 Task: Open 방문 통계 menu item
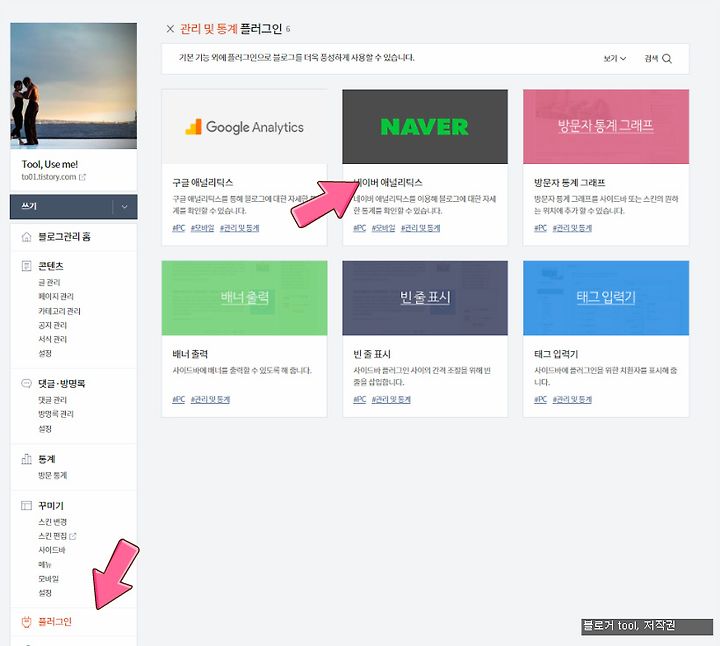(x=52, y=476)
